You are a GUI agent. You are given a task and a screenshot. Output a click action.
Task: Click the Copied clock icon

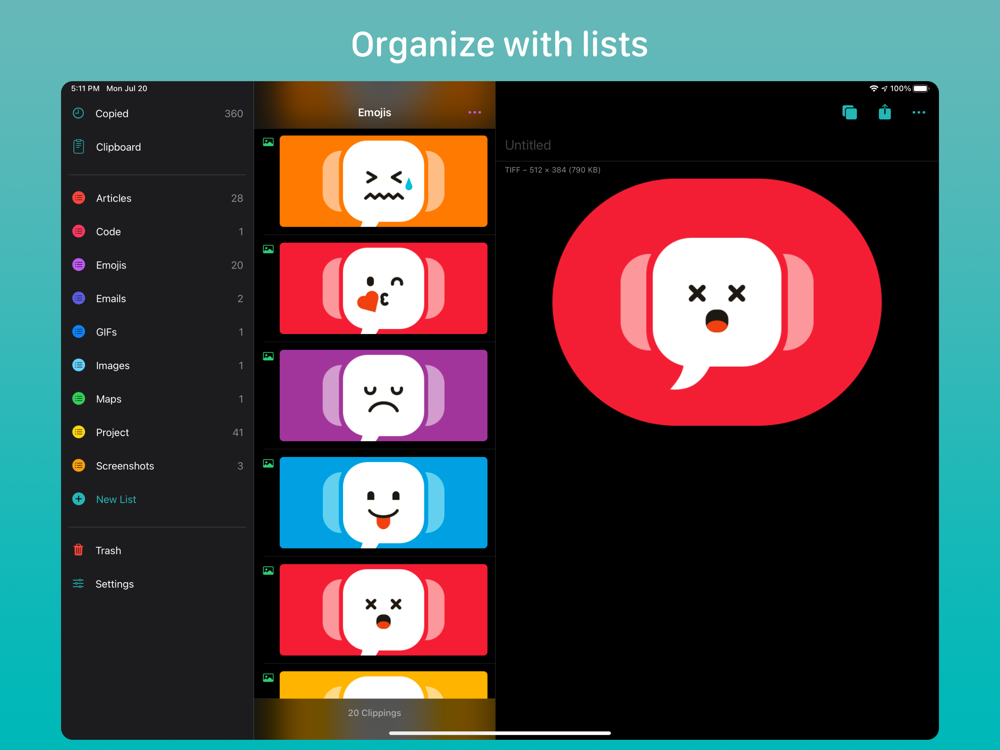point(78,113)
